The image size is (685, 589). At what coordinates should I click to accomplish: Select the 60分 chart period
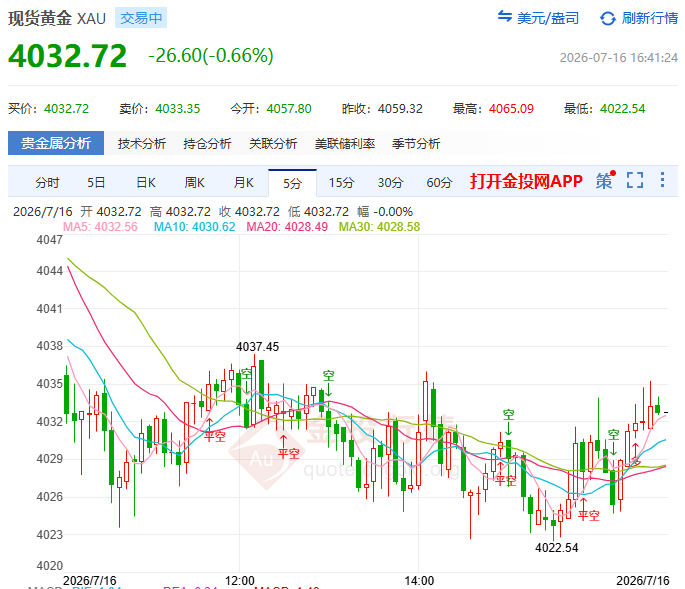pos(439,182)
